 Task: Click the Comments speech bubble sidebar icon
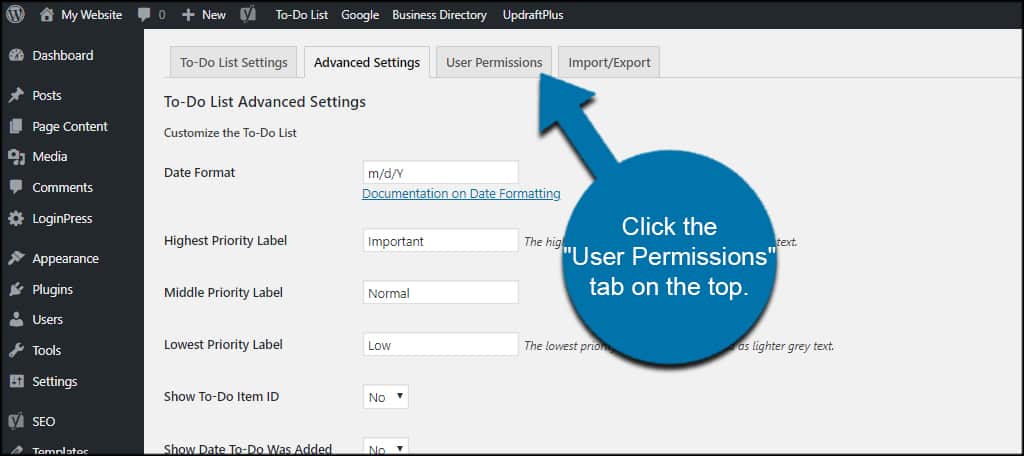pos(16,187)
